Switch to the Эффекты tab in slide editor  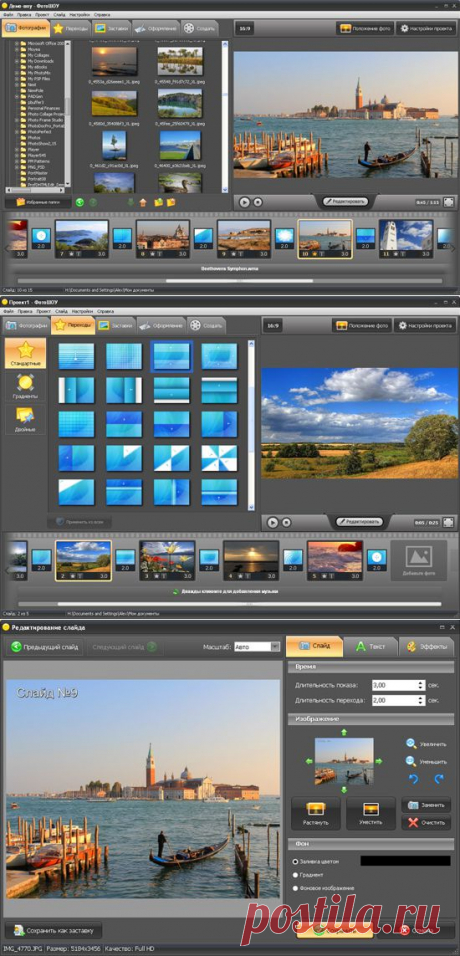click(x=426, y=646)
